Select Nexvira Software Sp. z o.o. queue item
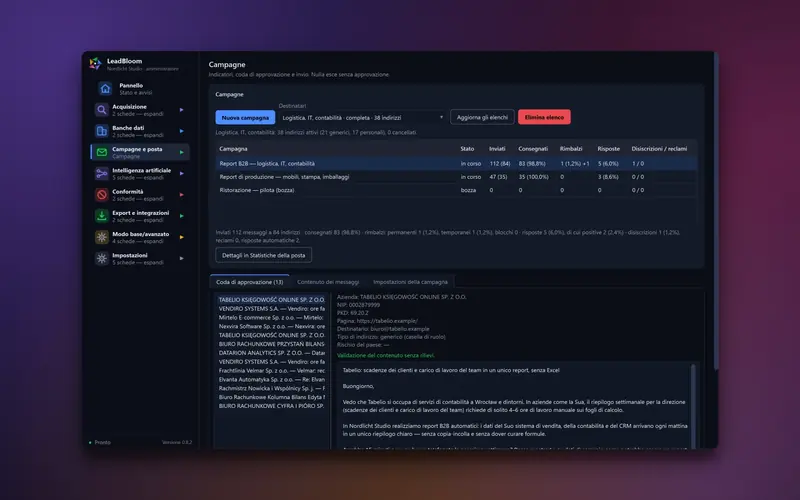The width and height of the screenshot is (800, 500). (x=271, y=327)
